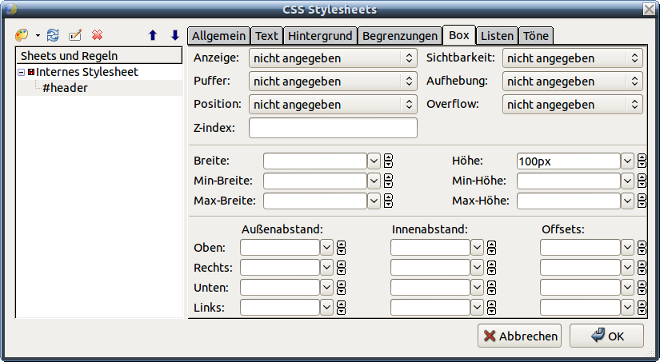Switch to the Hintergrund tab
The width and height of the screenshot is (660, 362).
point(320,36)
